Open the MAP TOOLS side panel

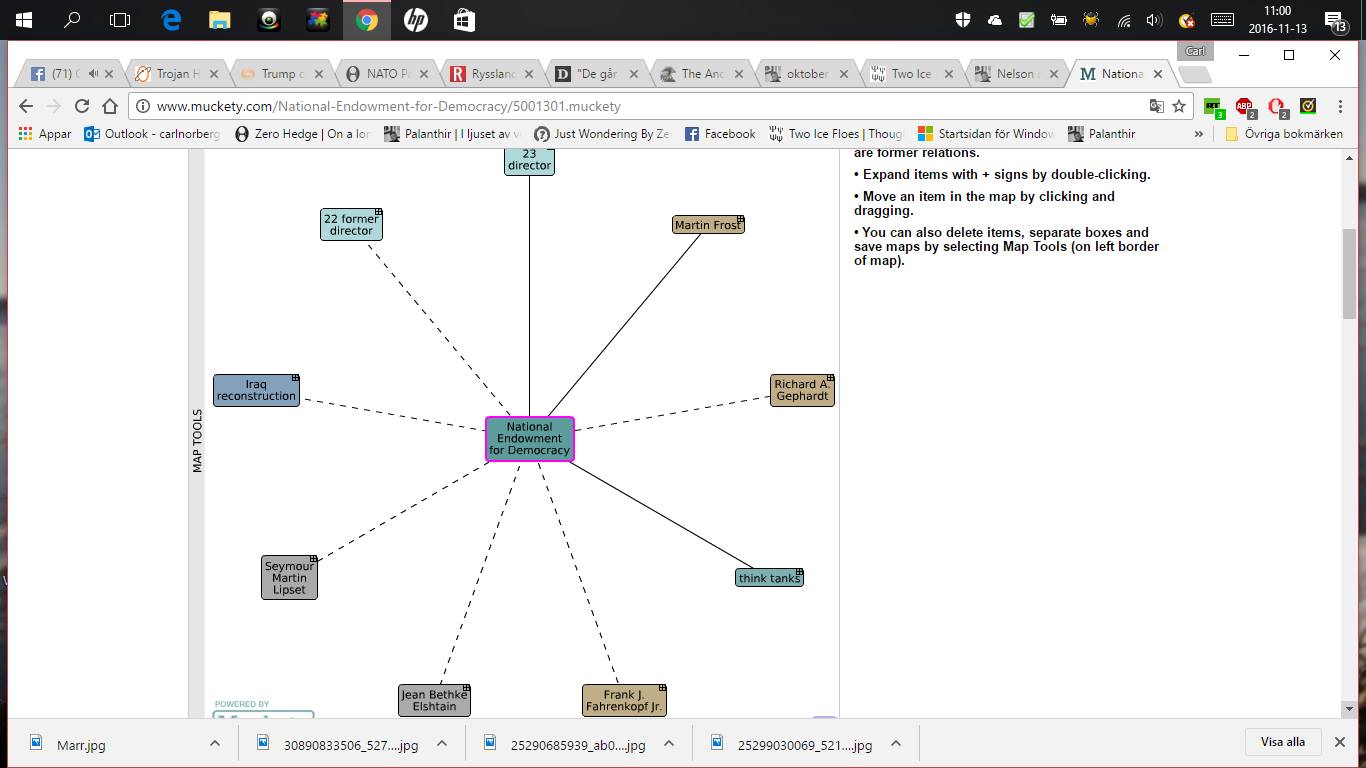(197, 440)
